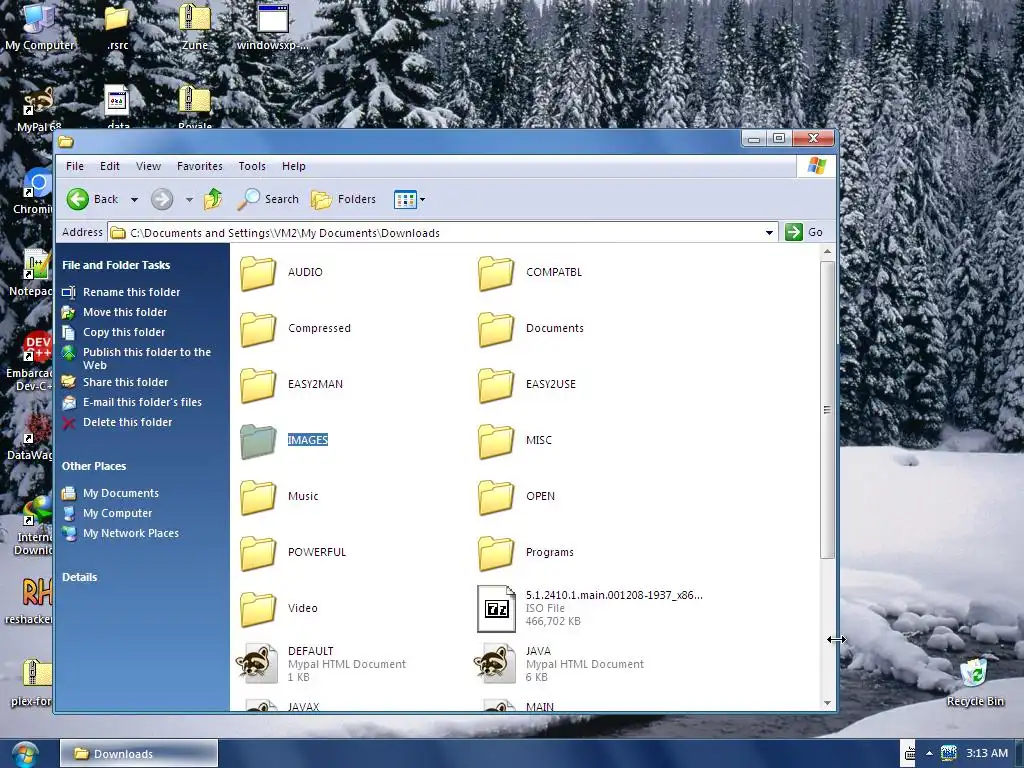1024x768 pixels.
Task: Collapse the File and Folder Tasks section
Action: [116, 265]
